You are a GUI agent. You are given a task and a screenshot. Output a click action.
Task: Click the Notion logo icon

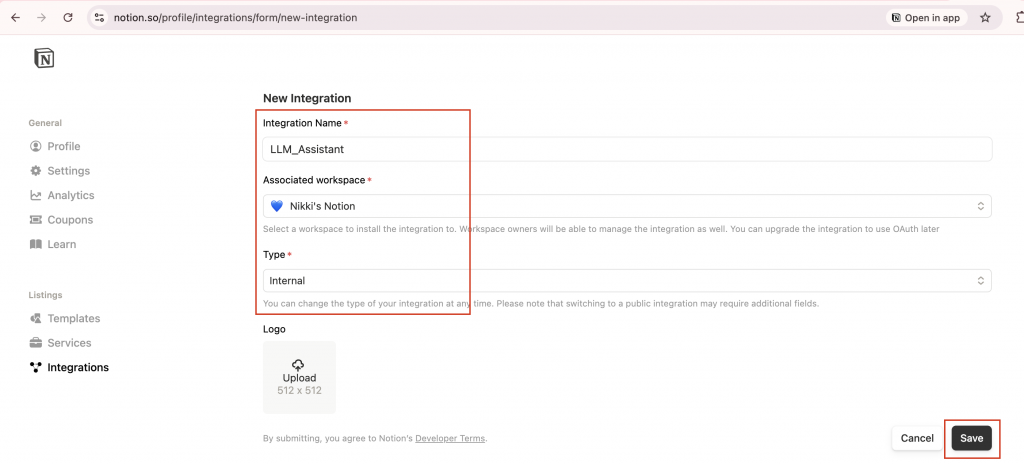click(x=44, y=58)
